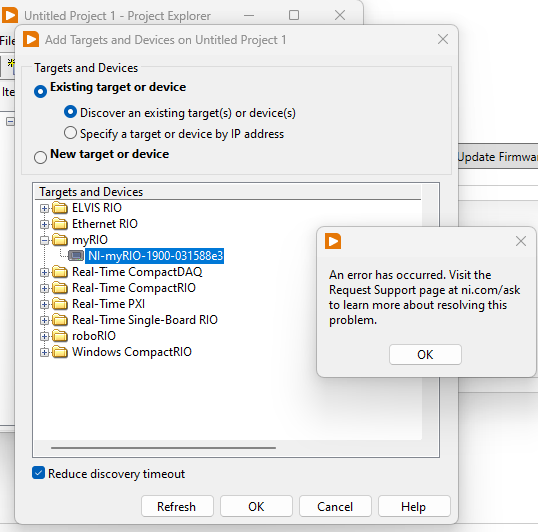Expand Real-Time Single-Board RIO folder
Image resolution: width=538 pixels, height=532 pixels.
pyautogui.click(x=44, y=320)
